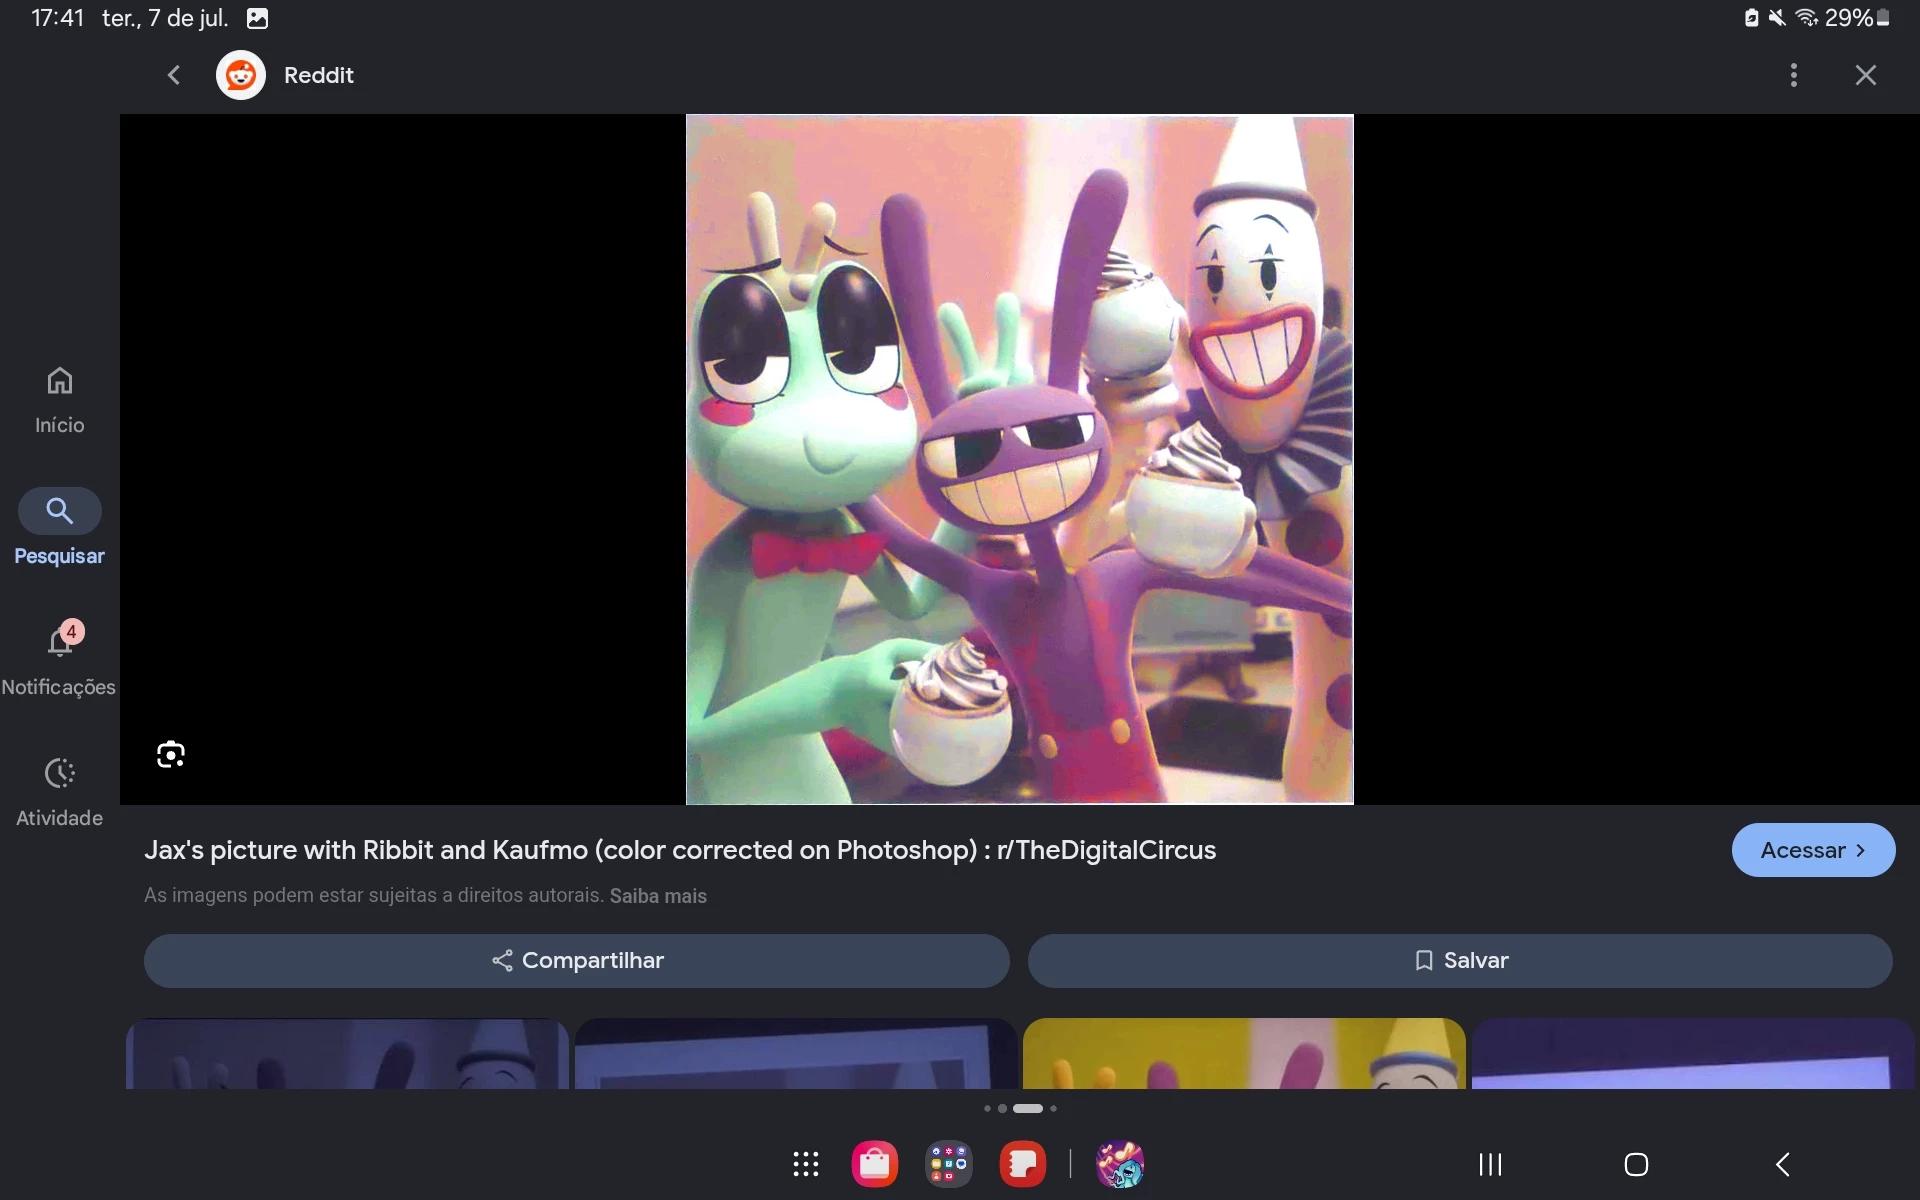The image size is (1920, 1200).
Task: Open the Saiba mais link
Action: click(658, 896)
